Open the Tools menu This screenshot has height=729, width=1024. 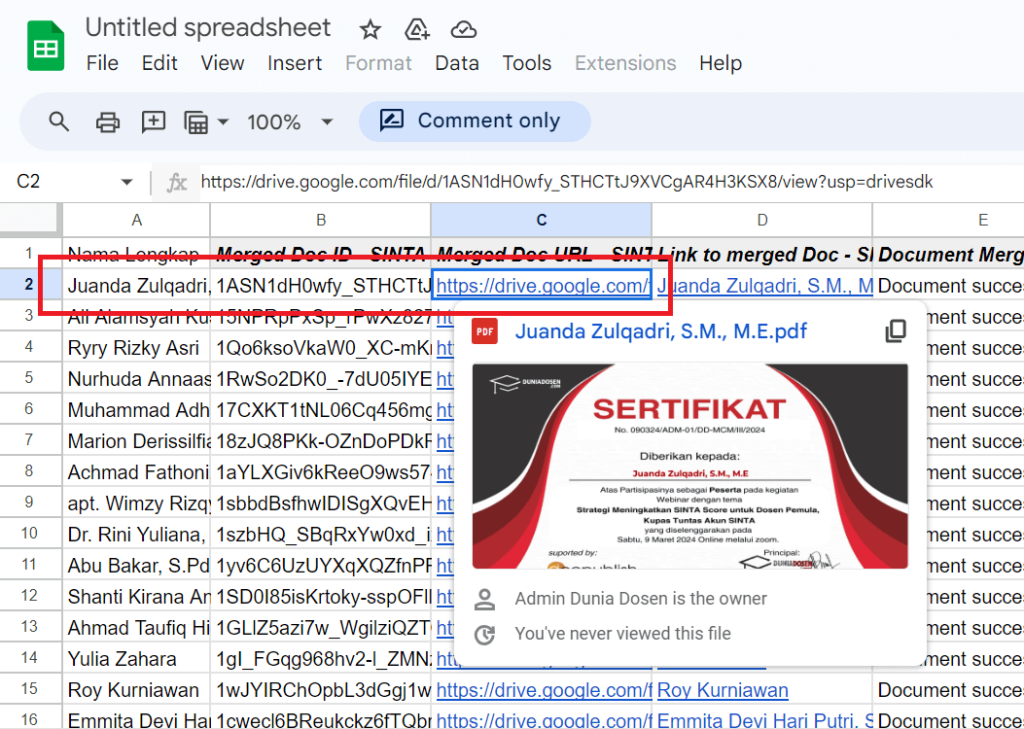coord(527,63)
